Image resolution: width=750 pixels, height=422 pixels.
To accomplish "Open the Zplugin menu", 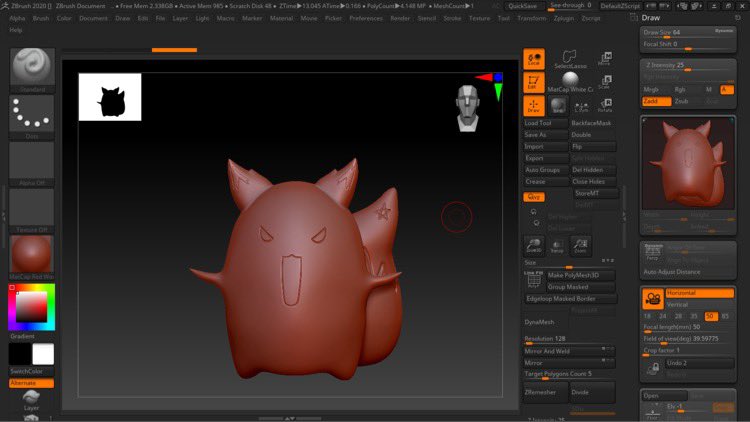I will 563,18.
